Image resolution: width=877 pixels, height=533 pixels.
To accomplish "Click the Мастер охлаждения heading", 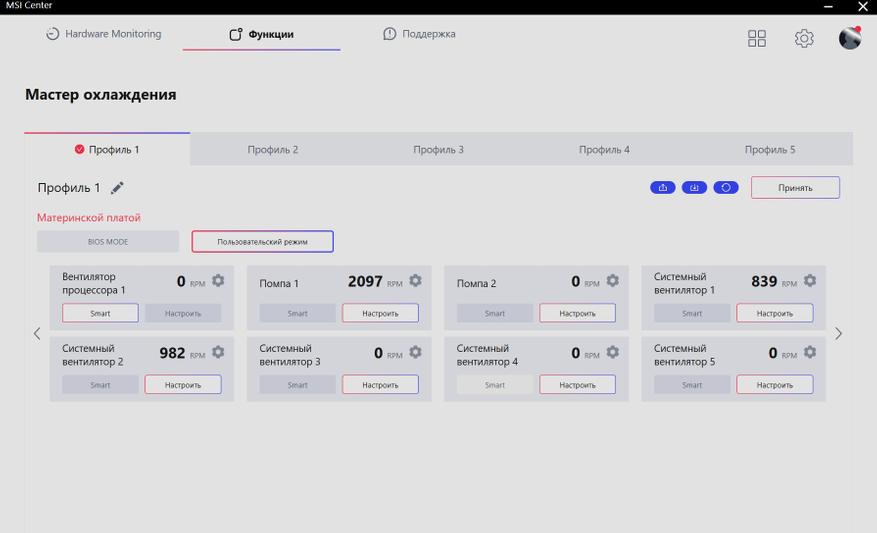I will tap(101, 95).
